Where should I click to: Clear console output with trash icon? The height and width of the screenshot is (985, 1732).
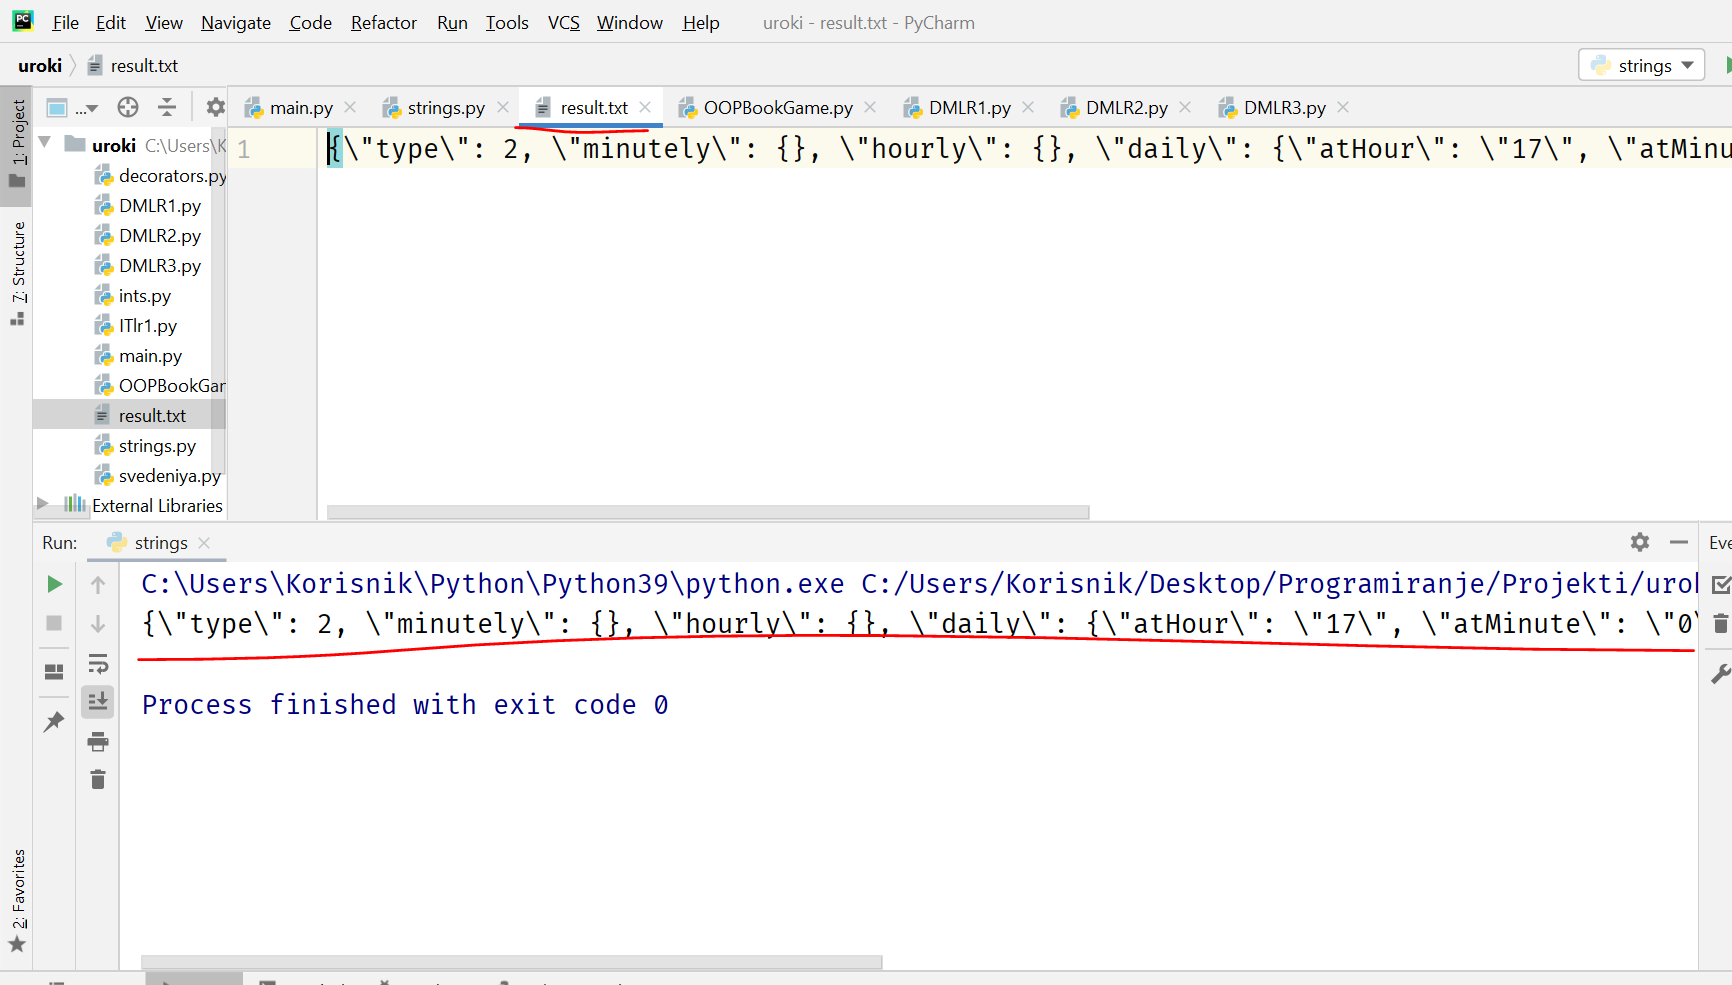click(x=98, y=779)
